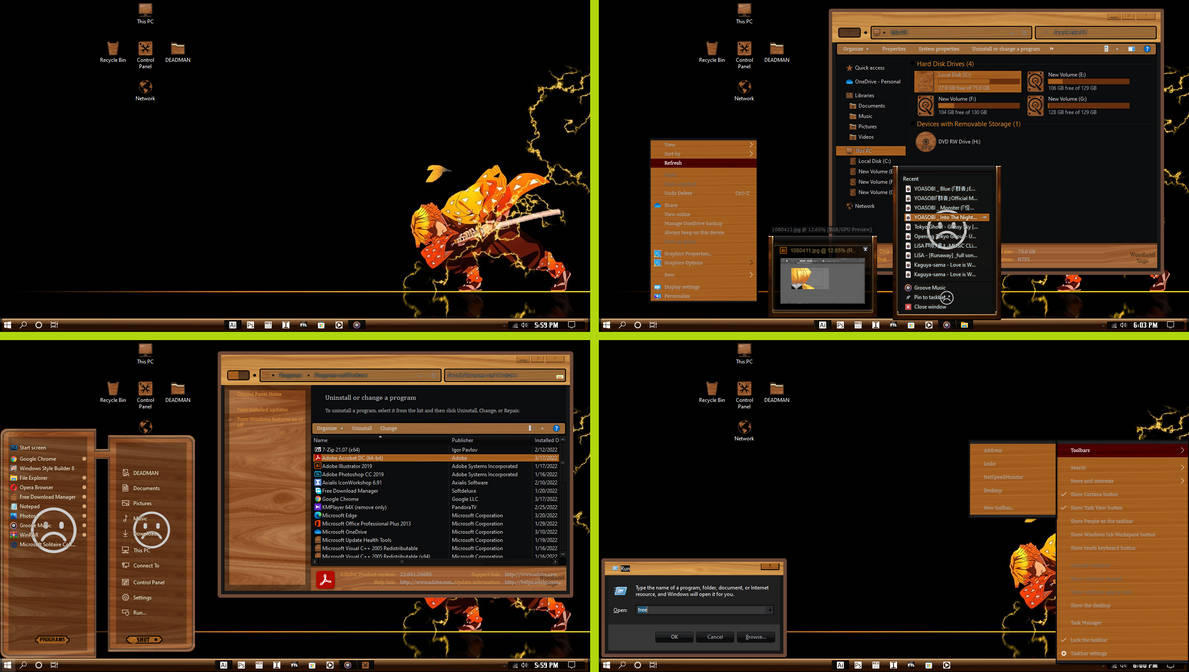Screen dimensions: 1189x672
Task: Open Settings in the Start menu right pane
Action: pyautogui.click(x=141, y=596)
